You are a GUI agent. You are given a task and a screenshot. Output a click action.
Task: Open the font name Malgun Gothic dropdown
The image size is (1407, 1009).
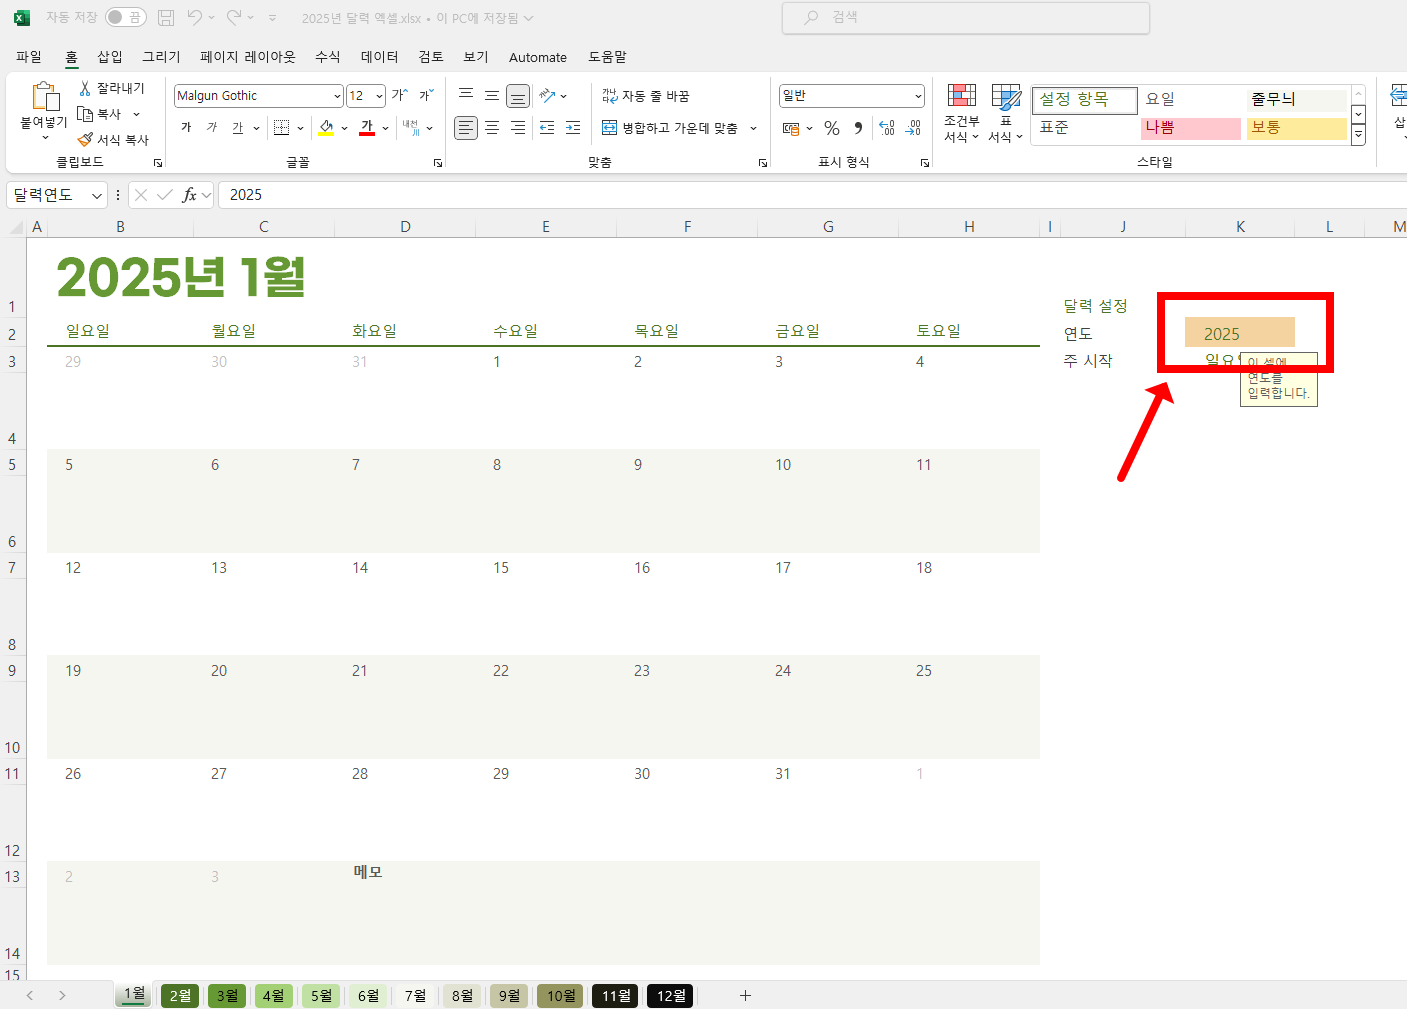(x=337, y=96)
